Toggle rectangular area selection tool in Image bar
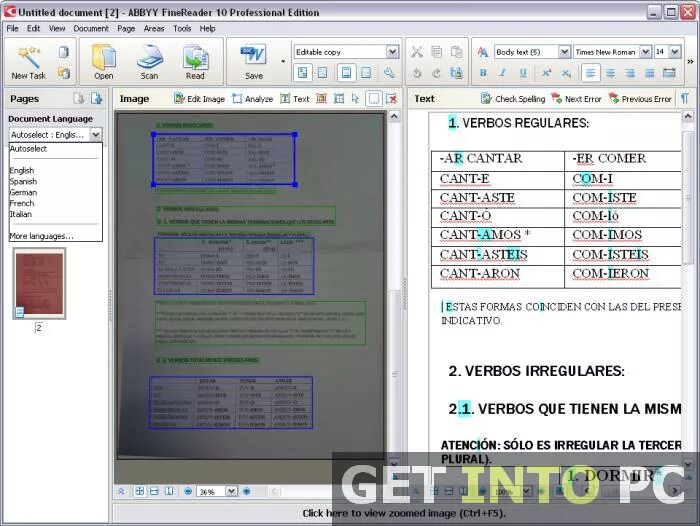Screen dimensions: 700x526 pyautogui.click(x=374, y=99)
